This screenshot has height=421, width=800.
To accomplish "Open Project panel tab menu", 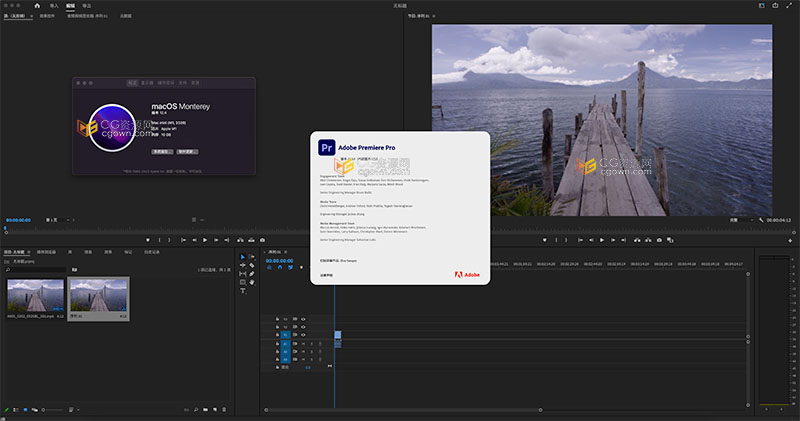I will click(x=29, y=252).
